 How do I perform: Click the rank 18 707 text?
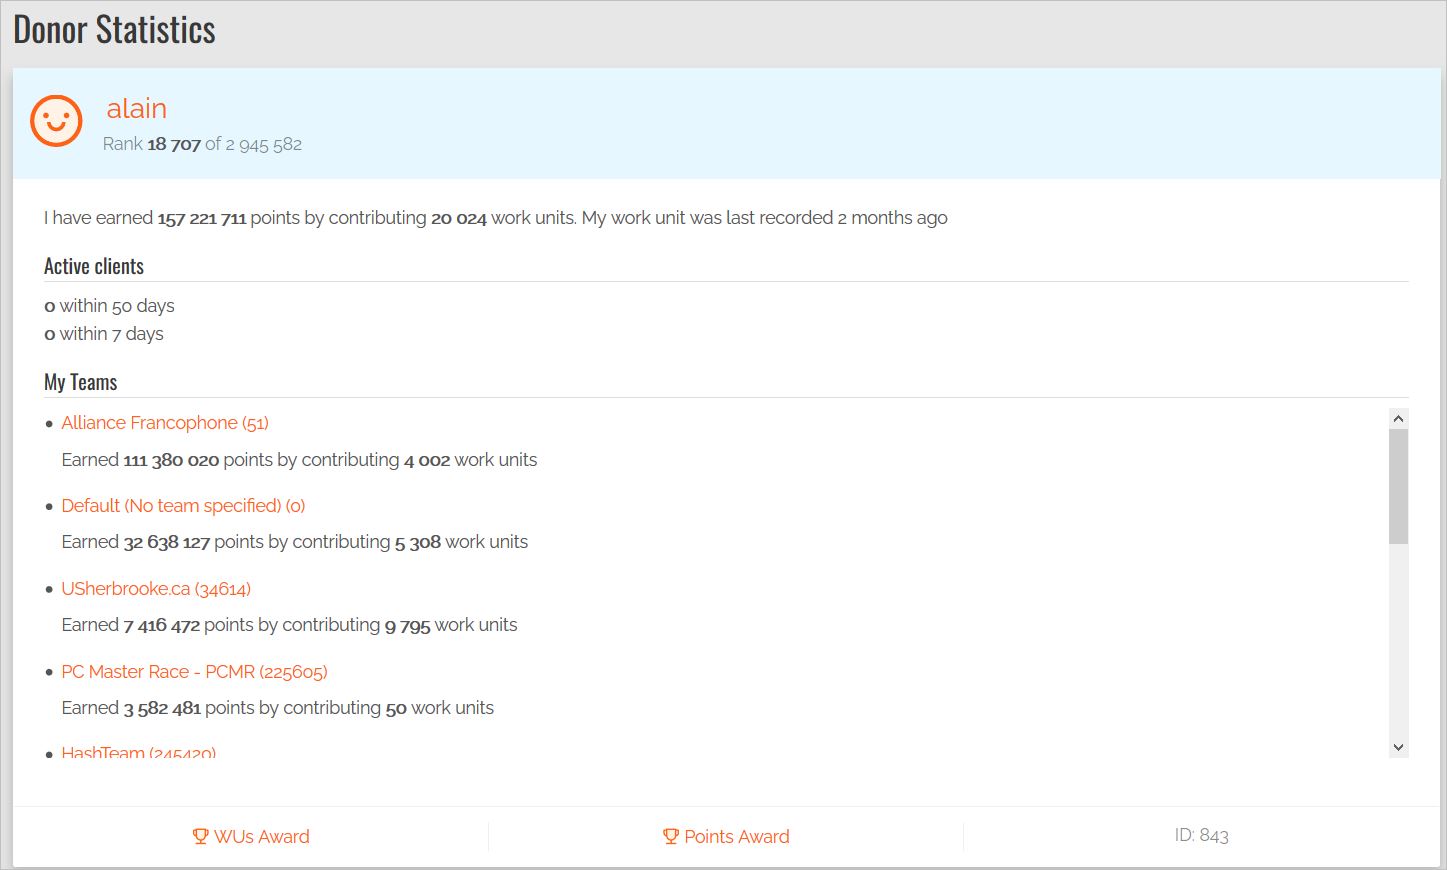coord(174,144)
